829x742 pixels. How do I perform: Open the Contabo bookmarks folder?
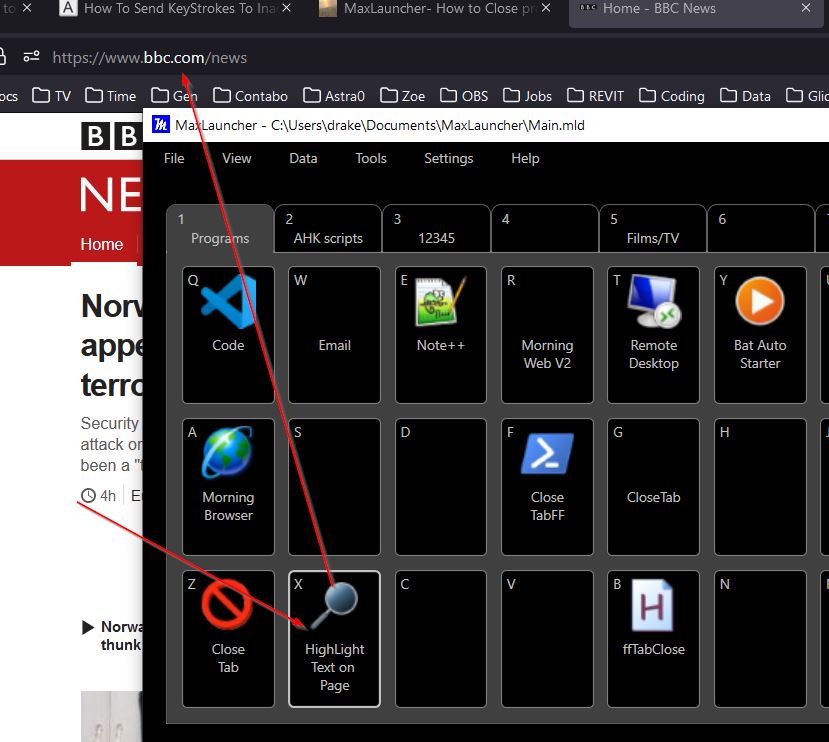coord(250,96)
